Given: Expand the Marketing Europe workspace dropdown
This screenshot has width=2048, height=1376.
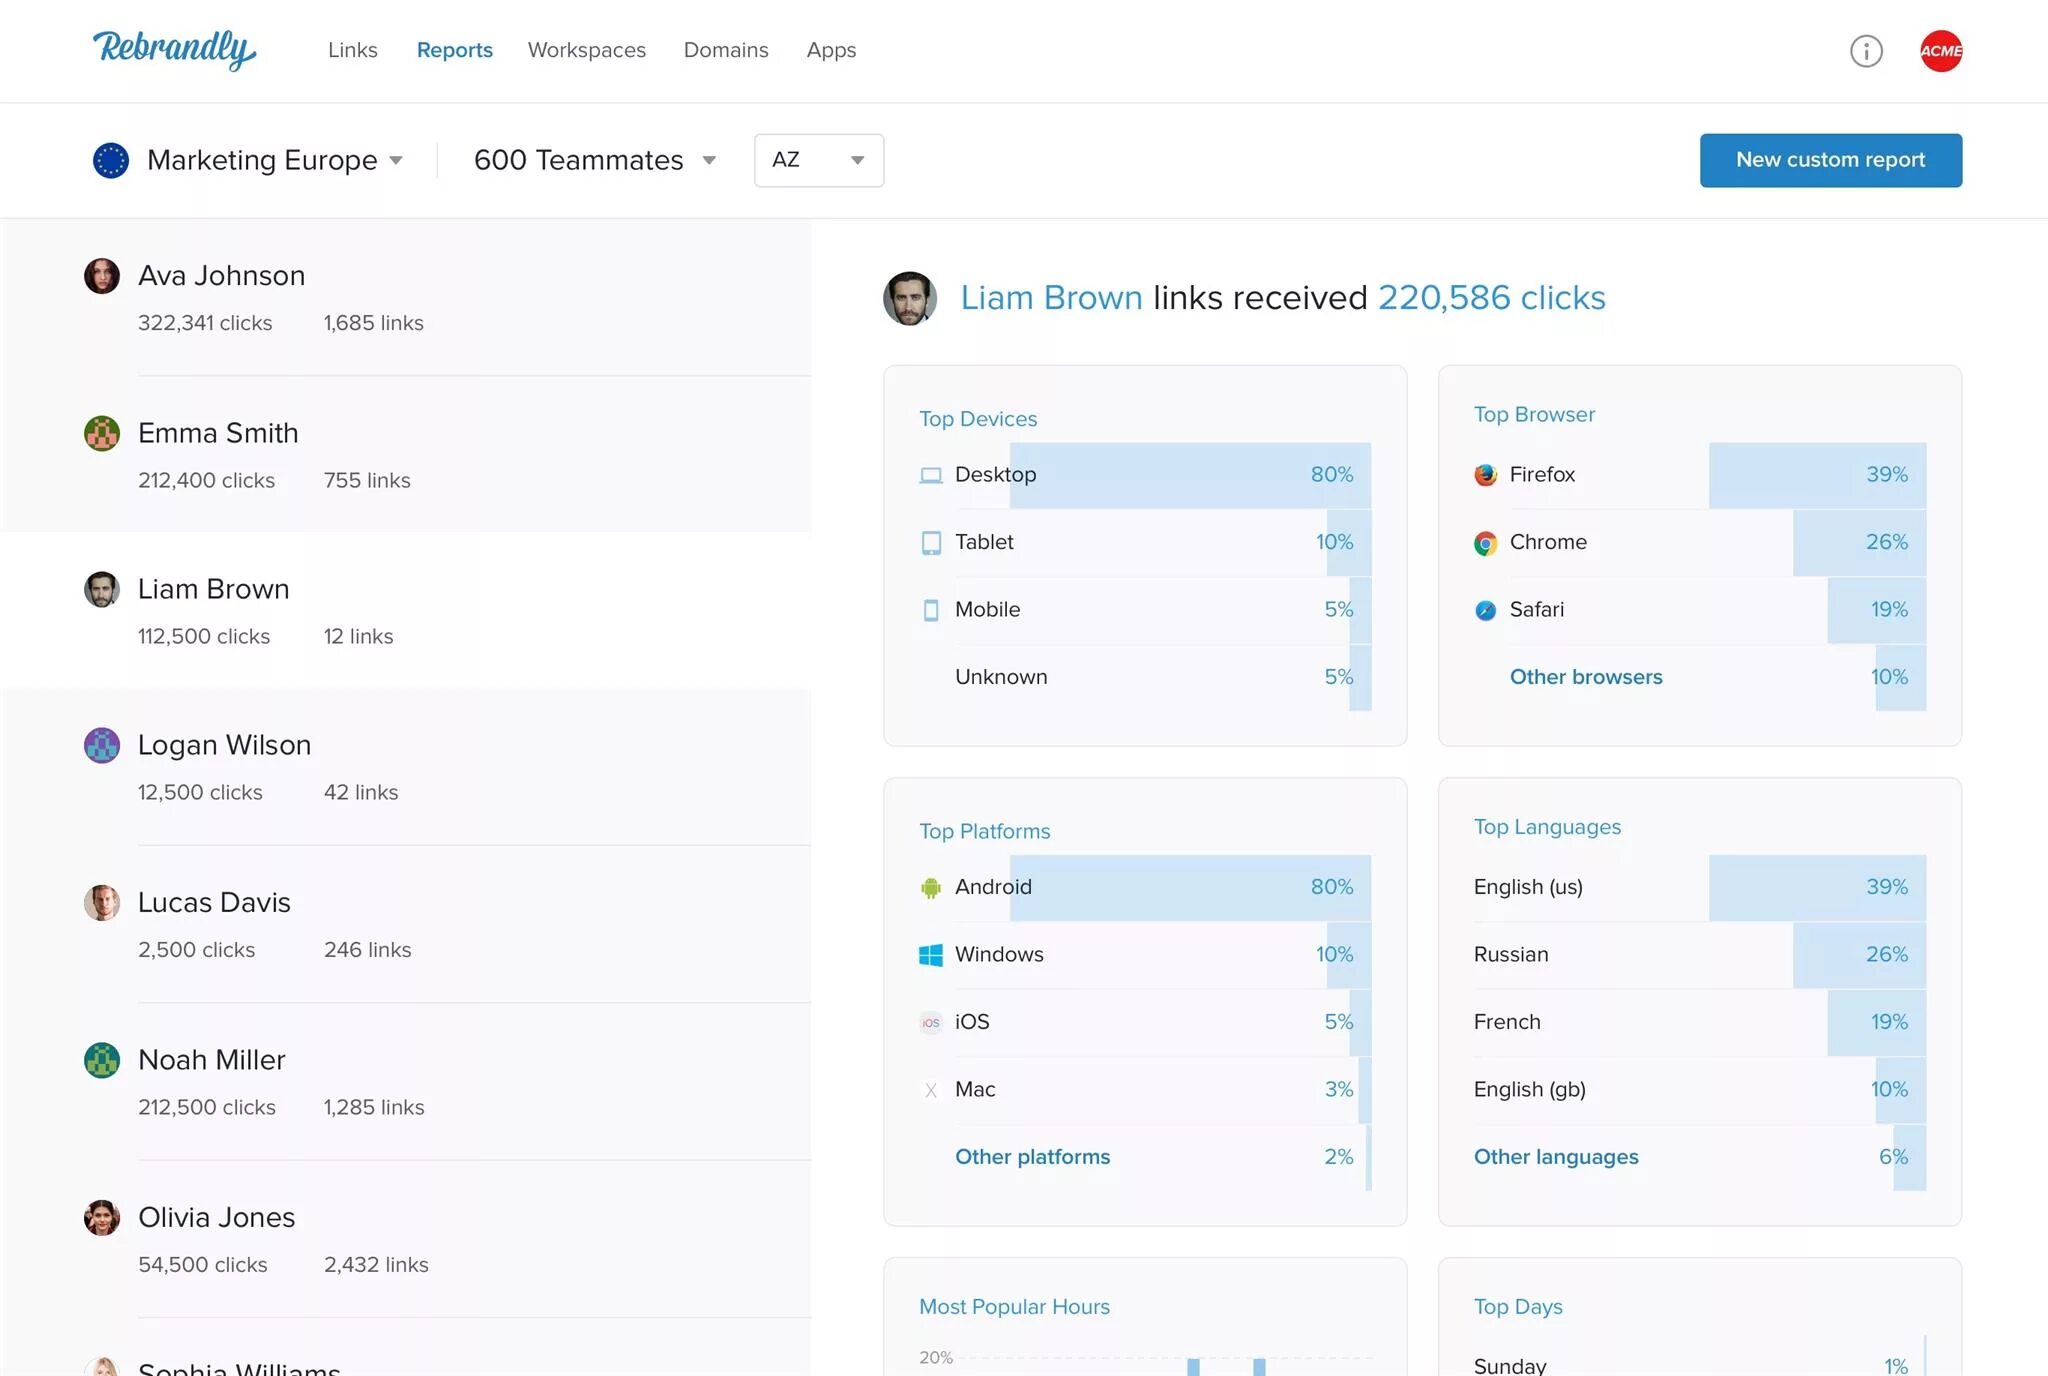Looking at the screenshot, I should pyautogui.click(x=396, y=160).
